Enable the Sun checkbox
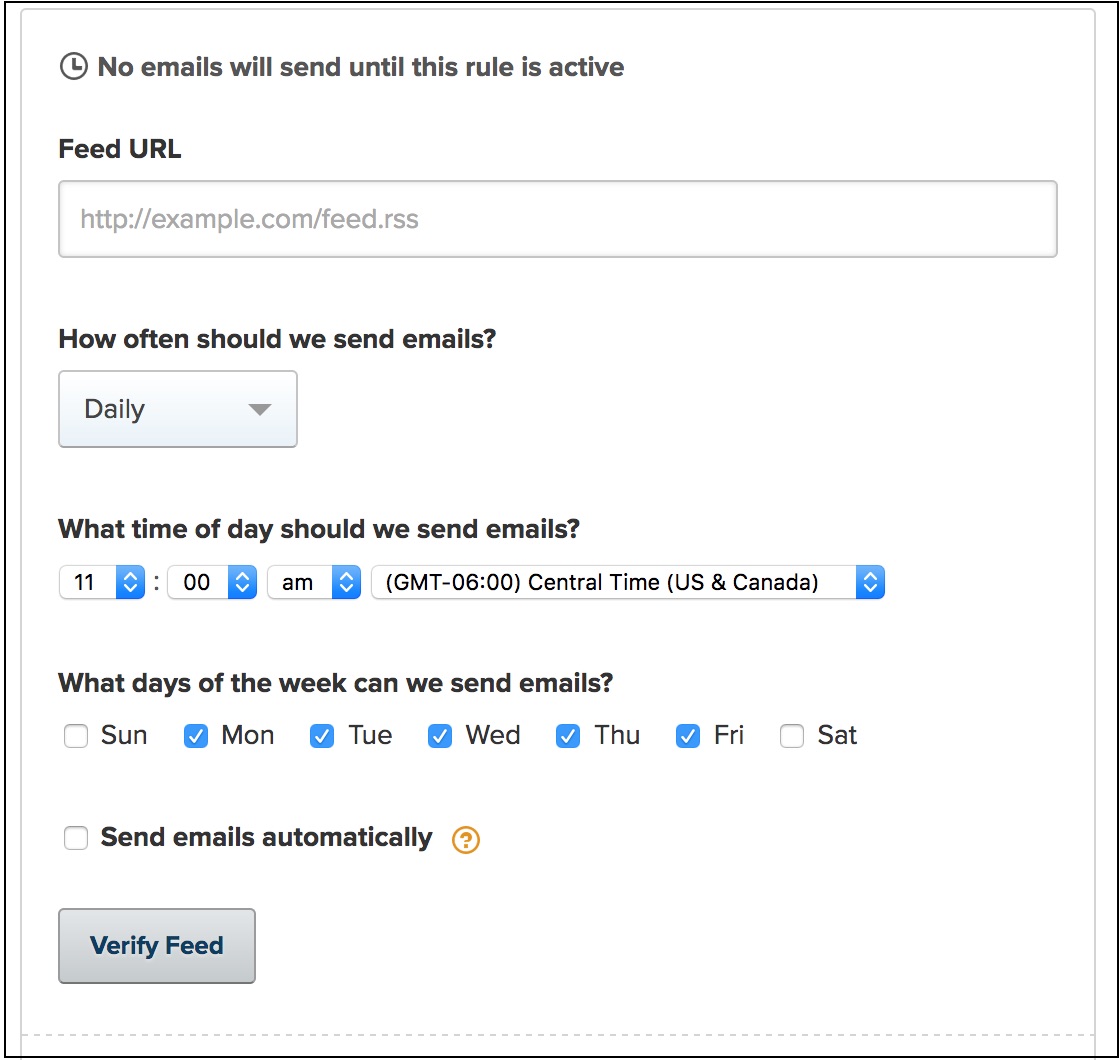The width and height of the screenshot is (1120, 1060). pyautogui.click(x=76, y=737)
